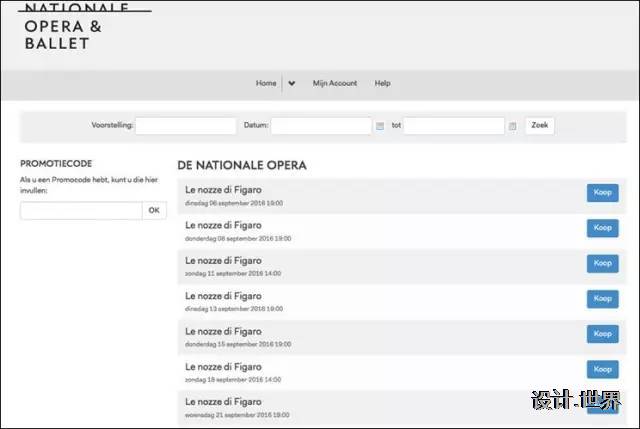Open the Mijn Account menu item
Image resolution: width=640 pixels, height=429 pixels.
click(x=335, y=83)
